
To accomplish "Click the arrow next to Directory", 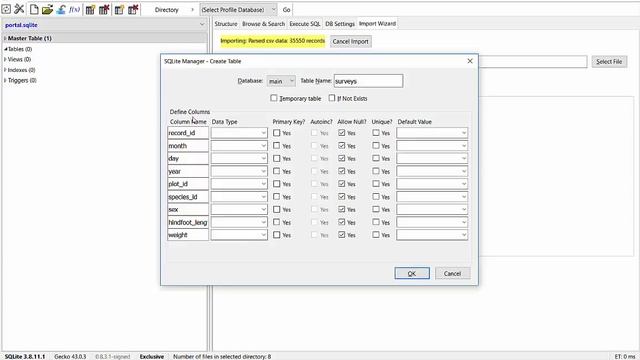I will coord(192,9).
